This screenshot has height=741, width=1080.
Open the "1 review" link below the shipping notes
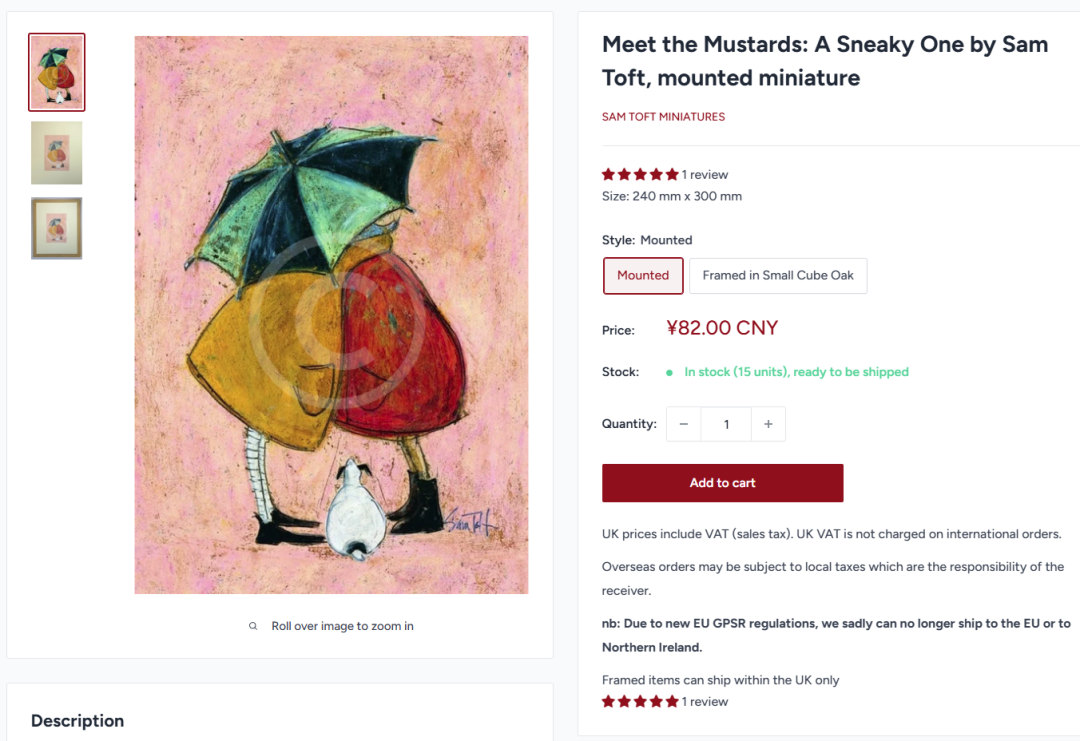coord(705,702)
